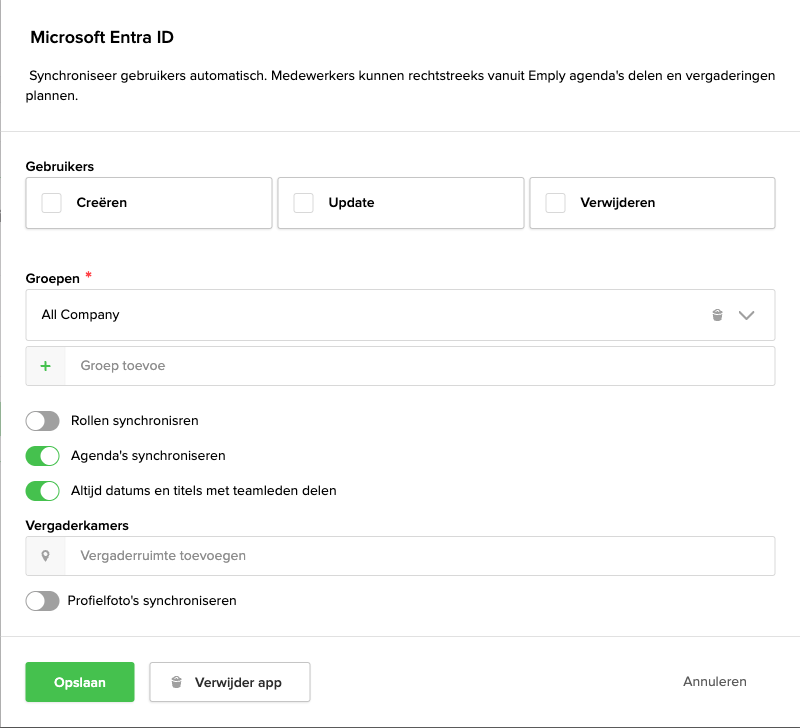Save settings with the Opslaan button
800x728 pixels.
80,682
